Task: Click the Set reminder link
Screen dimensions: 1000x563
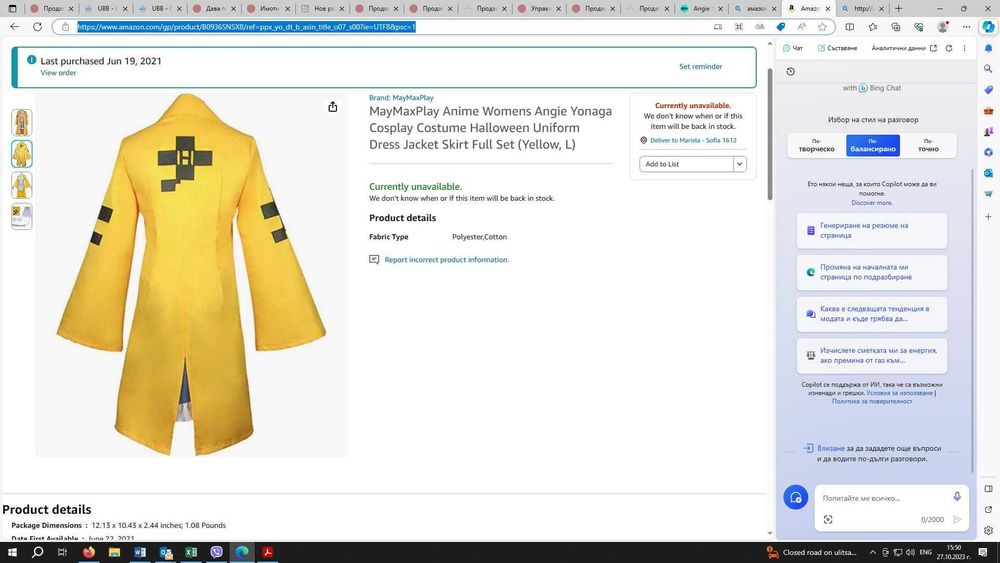Action: click(x=700, y=66)
